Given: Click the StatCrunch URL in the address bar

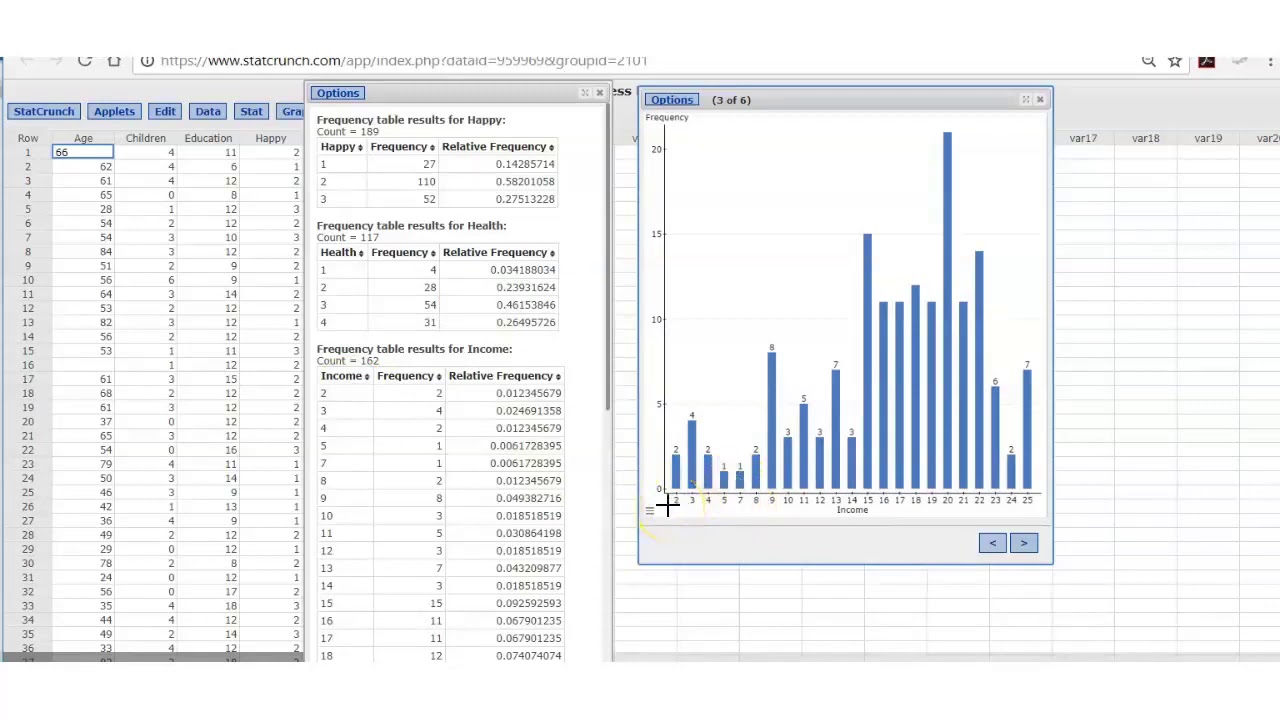Looking at the screenshot, I should pos(404,61).
